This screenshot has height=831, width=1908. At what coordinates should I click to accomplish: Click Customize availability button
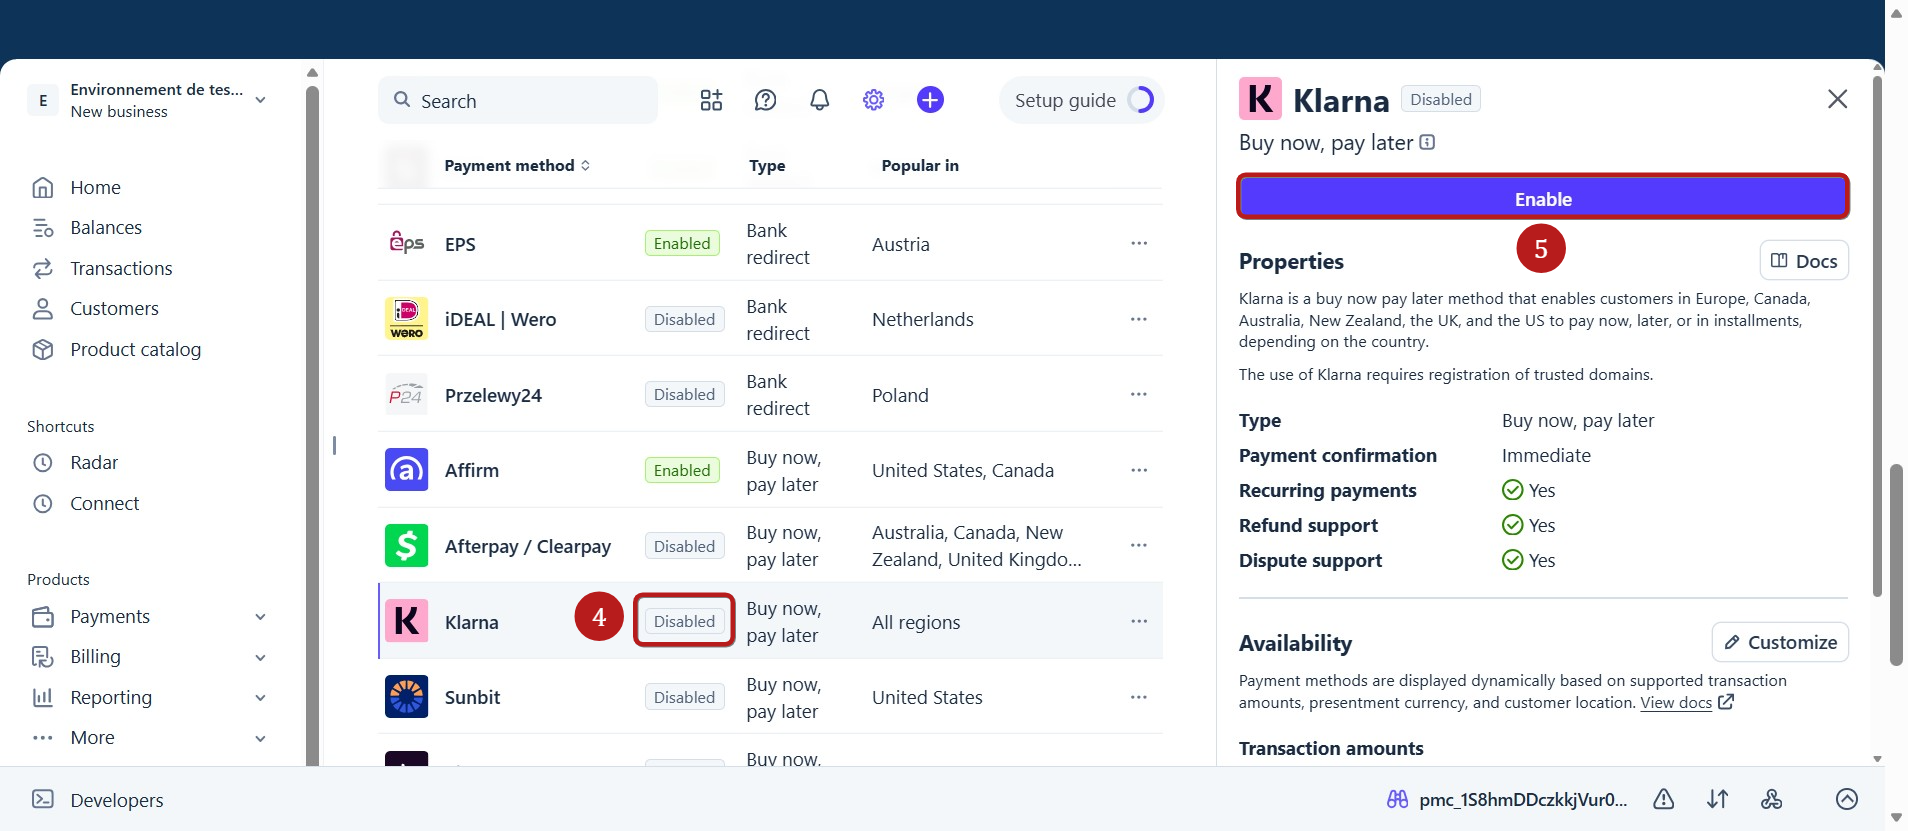(x=1780, y=642)
